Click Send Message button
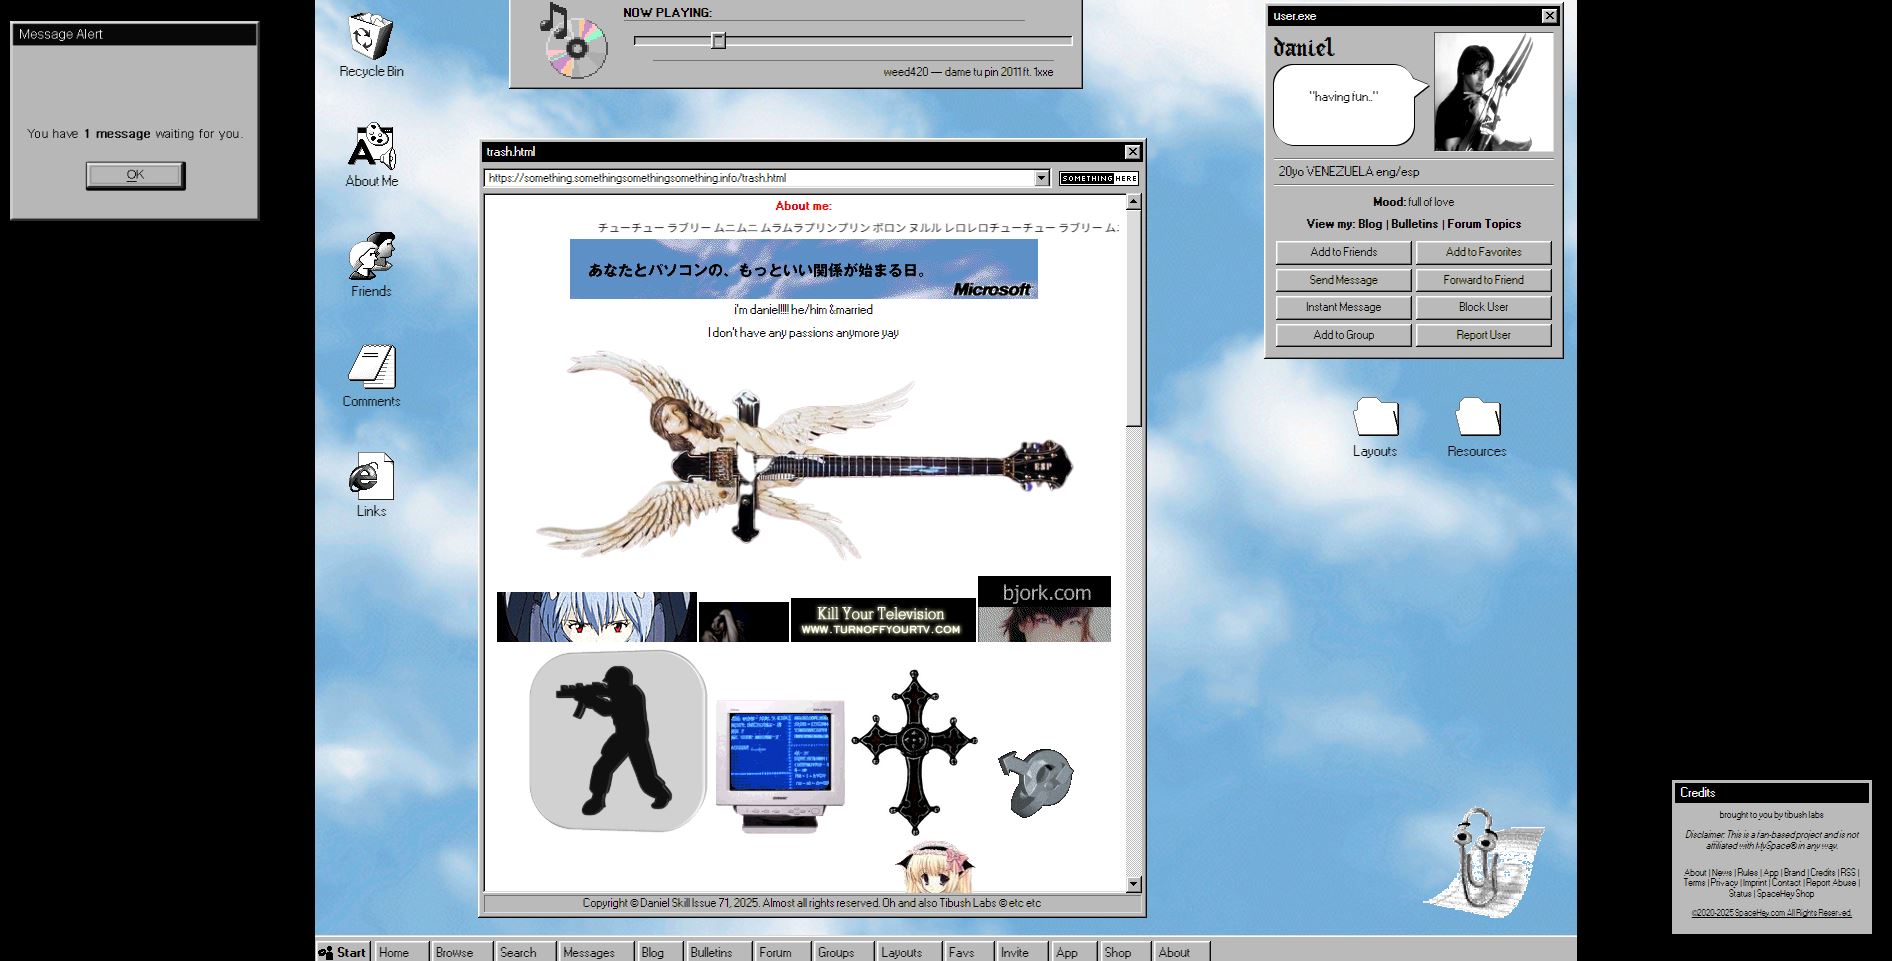This screenshot has height=961, width=1892. click(1343, 280)
